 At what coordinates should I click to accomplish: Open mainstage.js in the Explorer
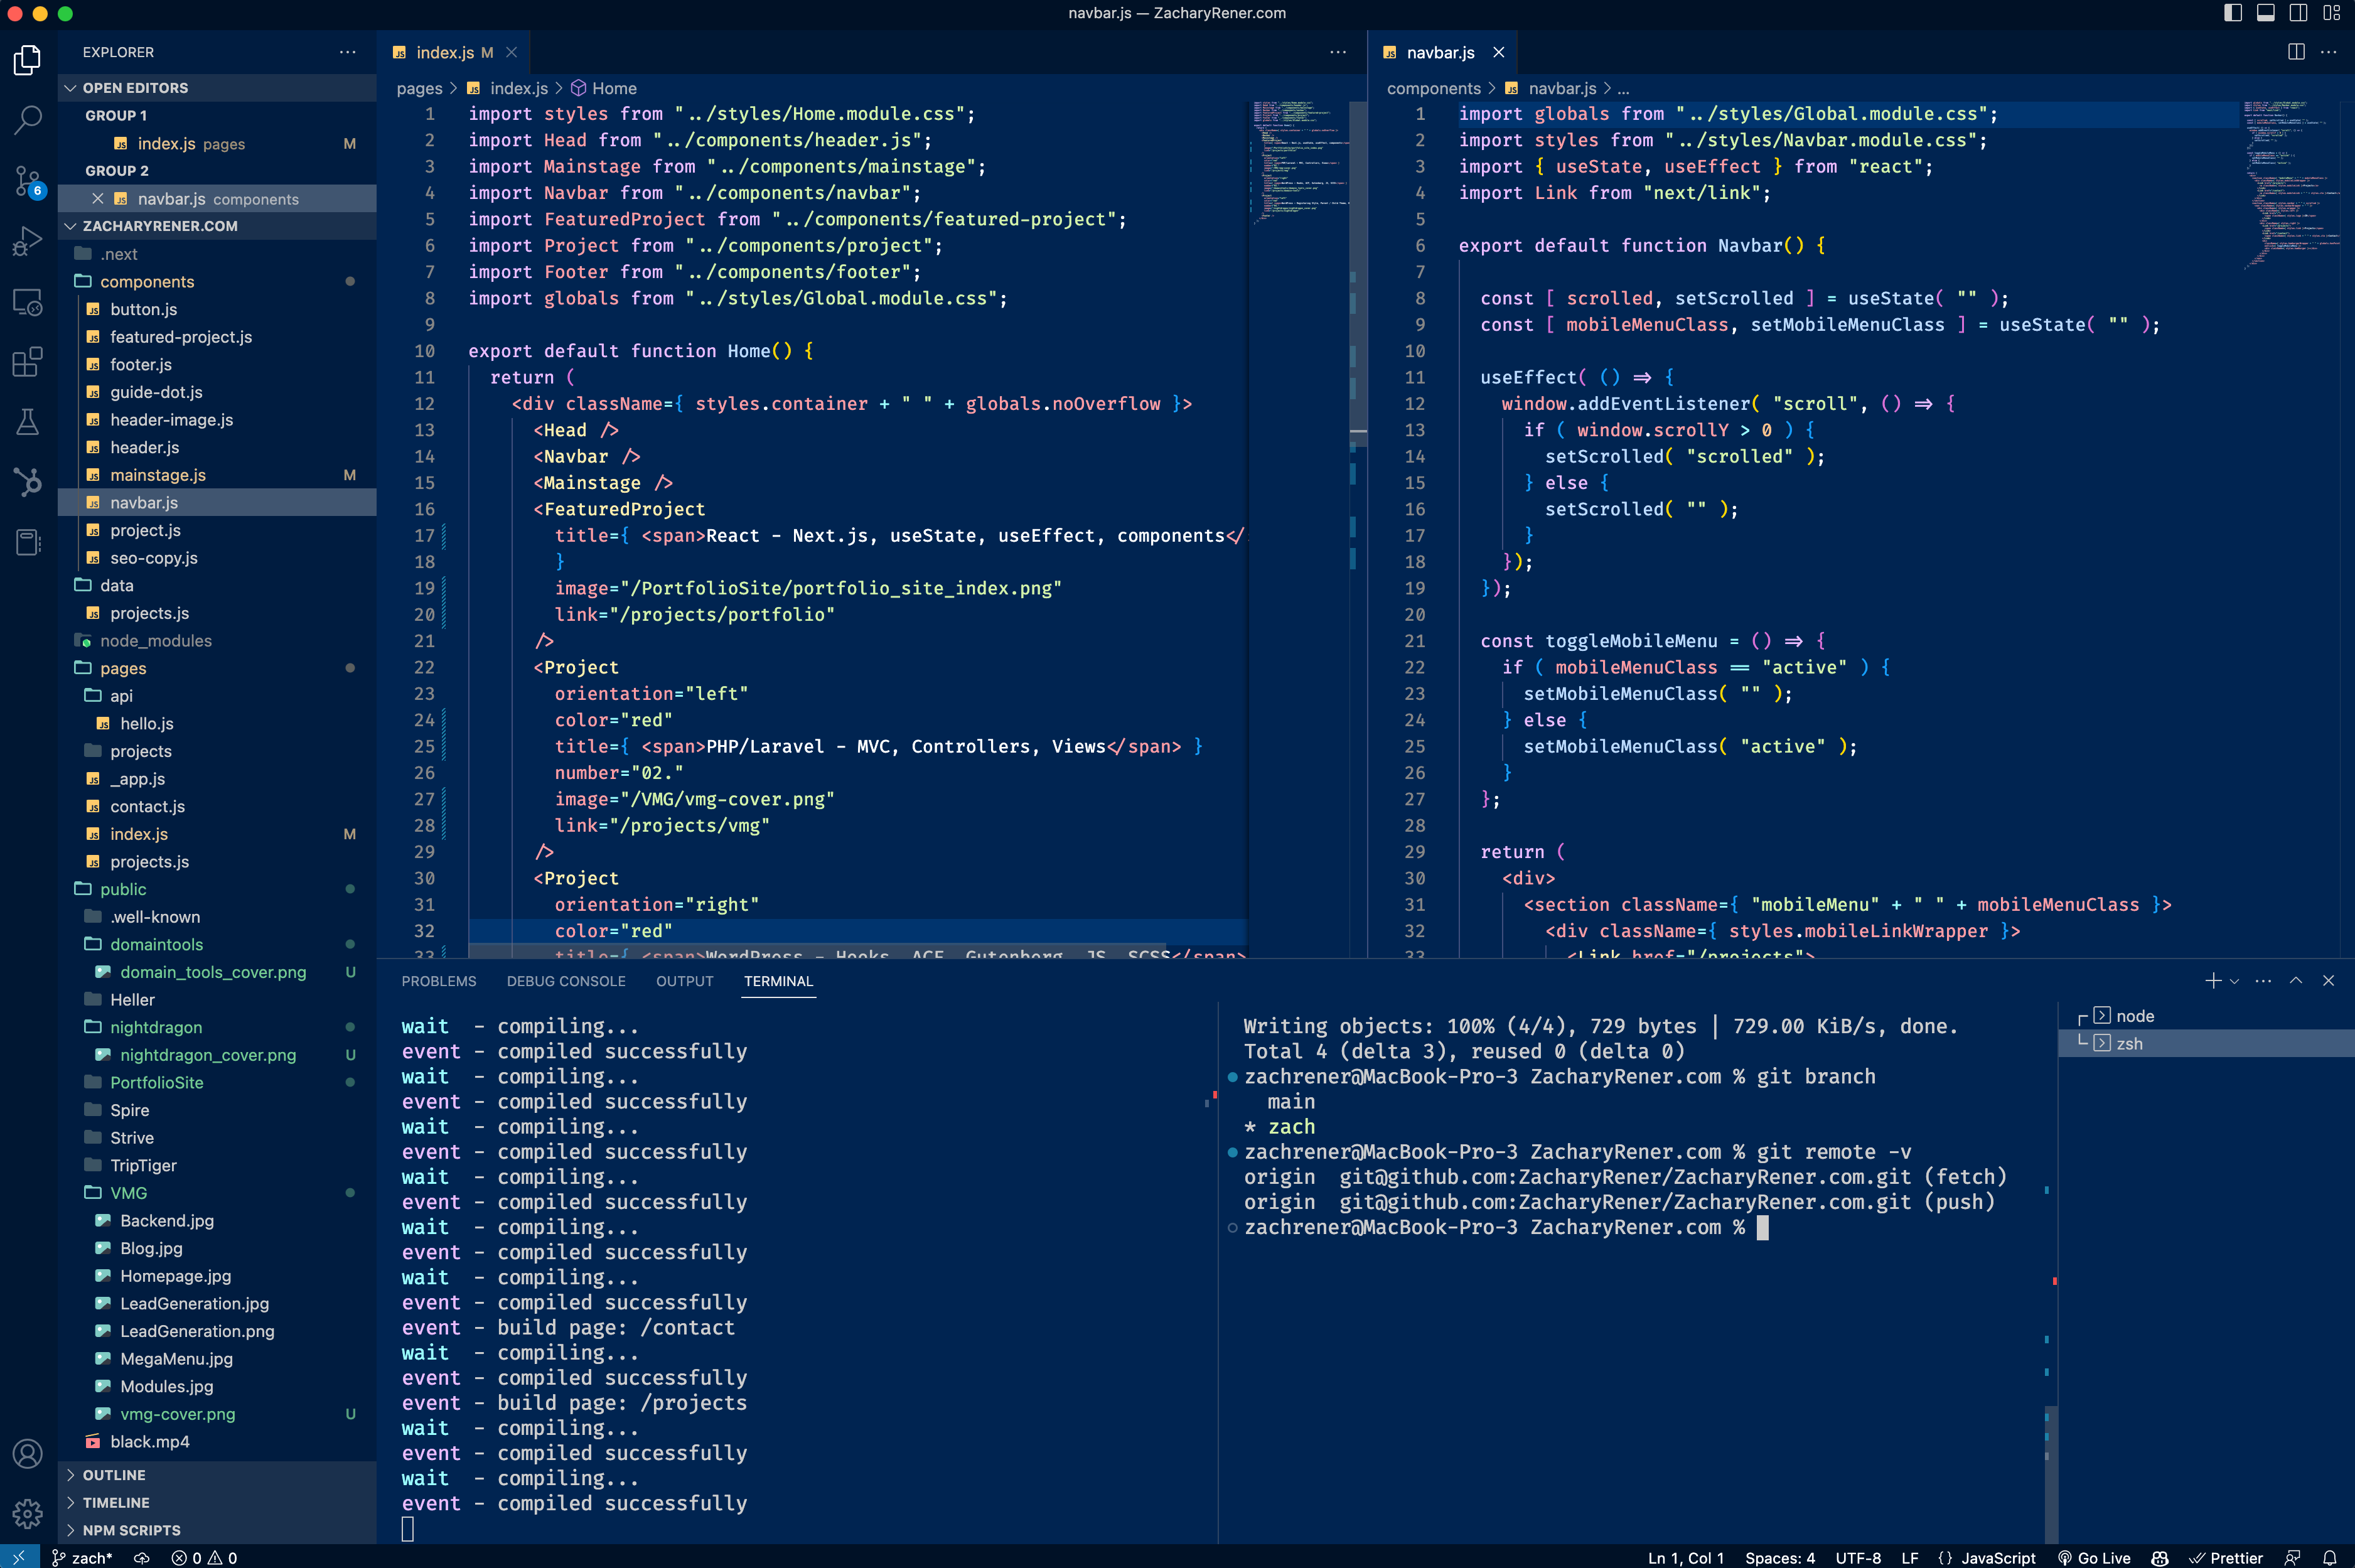pos(218,475)
